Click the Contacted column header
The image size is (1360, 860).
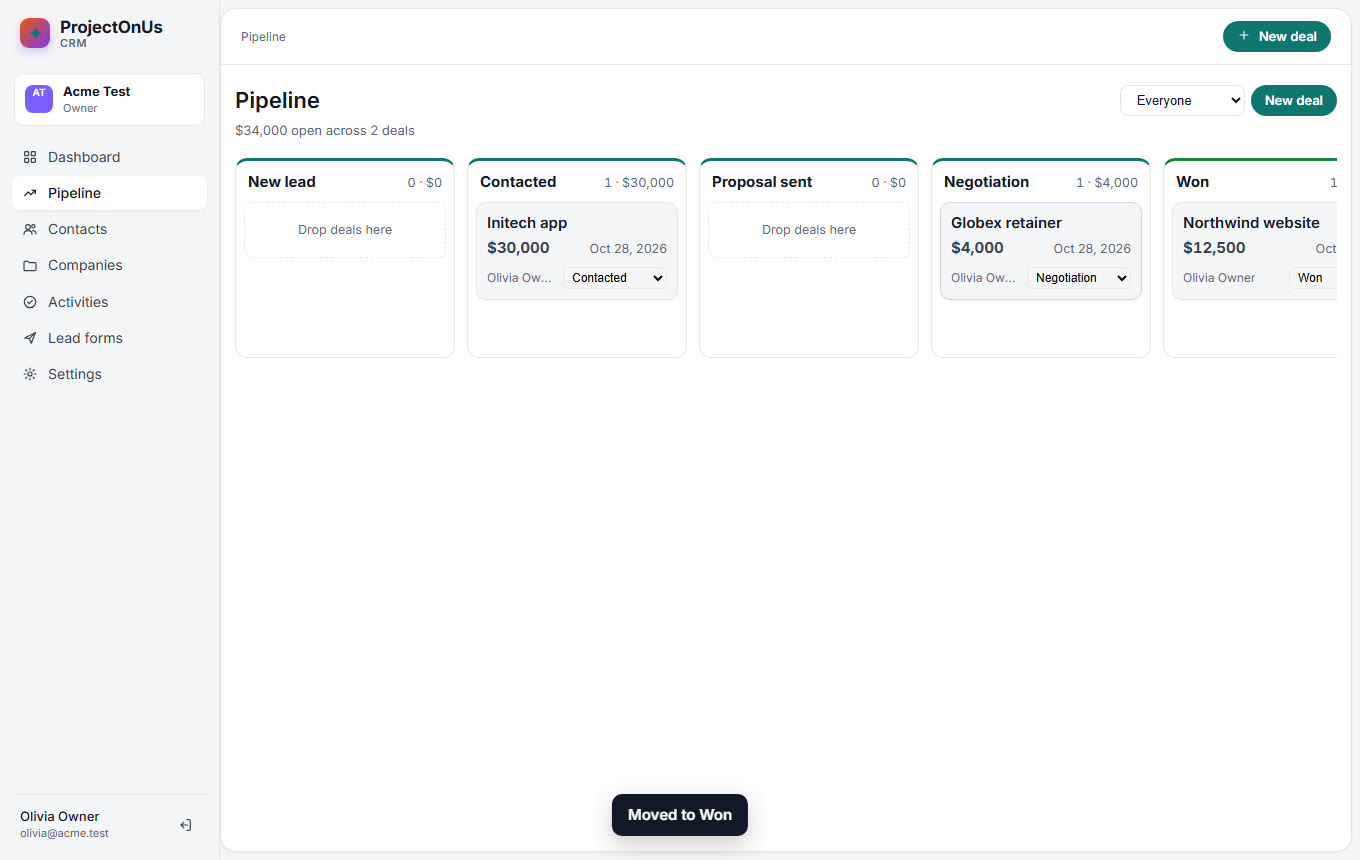pyautogui.click(x=518, y=182)
